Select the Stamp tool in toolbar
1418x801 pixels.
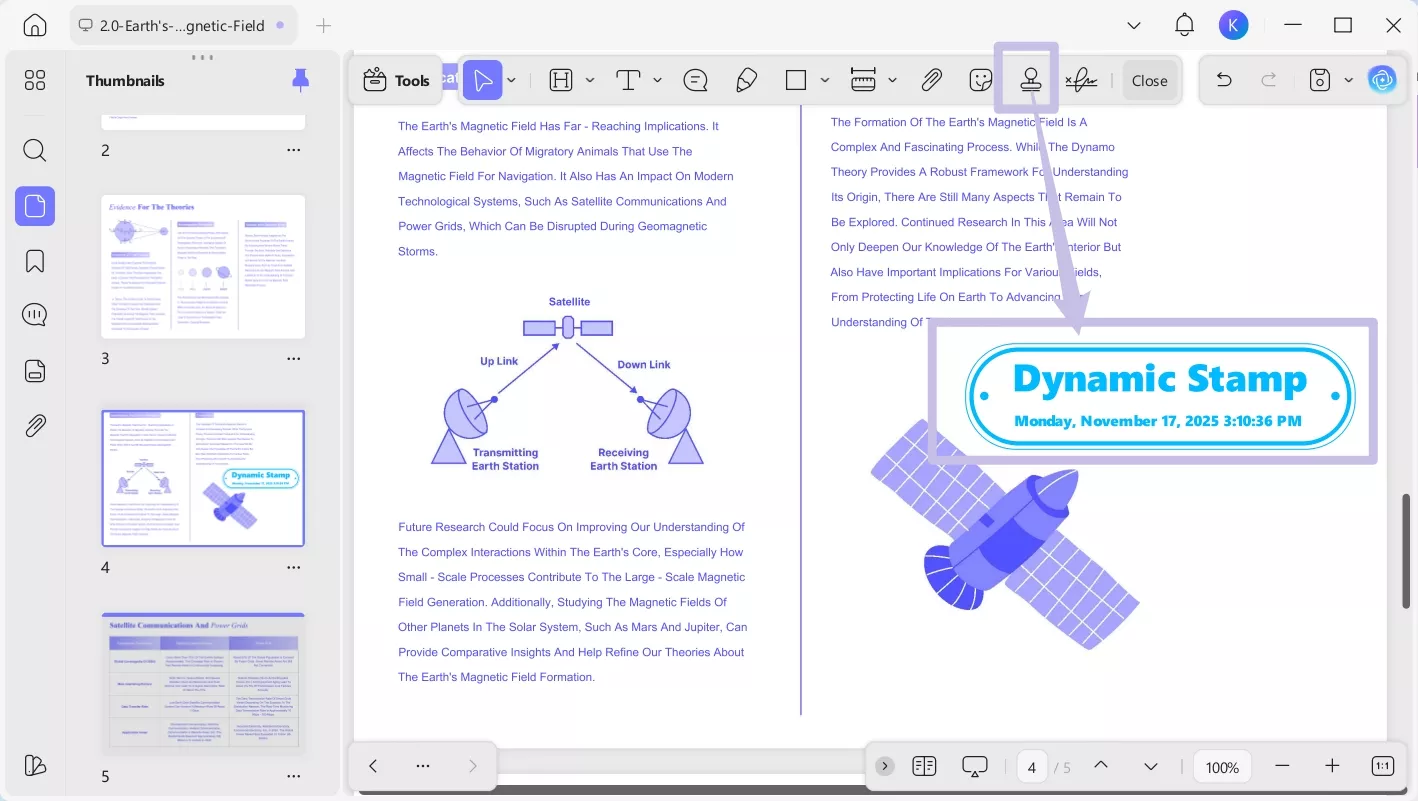(x=1031, y=81)
